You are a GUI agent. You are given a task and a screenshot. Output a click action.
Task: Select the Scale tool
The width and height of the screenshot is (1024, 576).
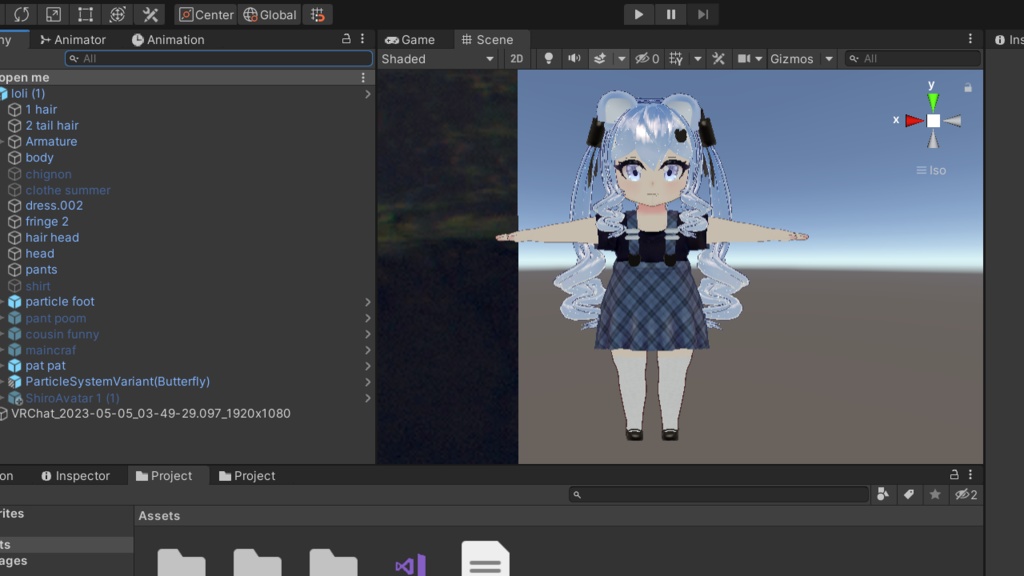coord(53,14)
